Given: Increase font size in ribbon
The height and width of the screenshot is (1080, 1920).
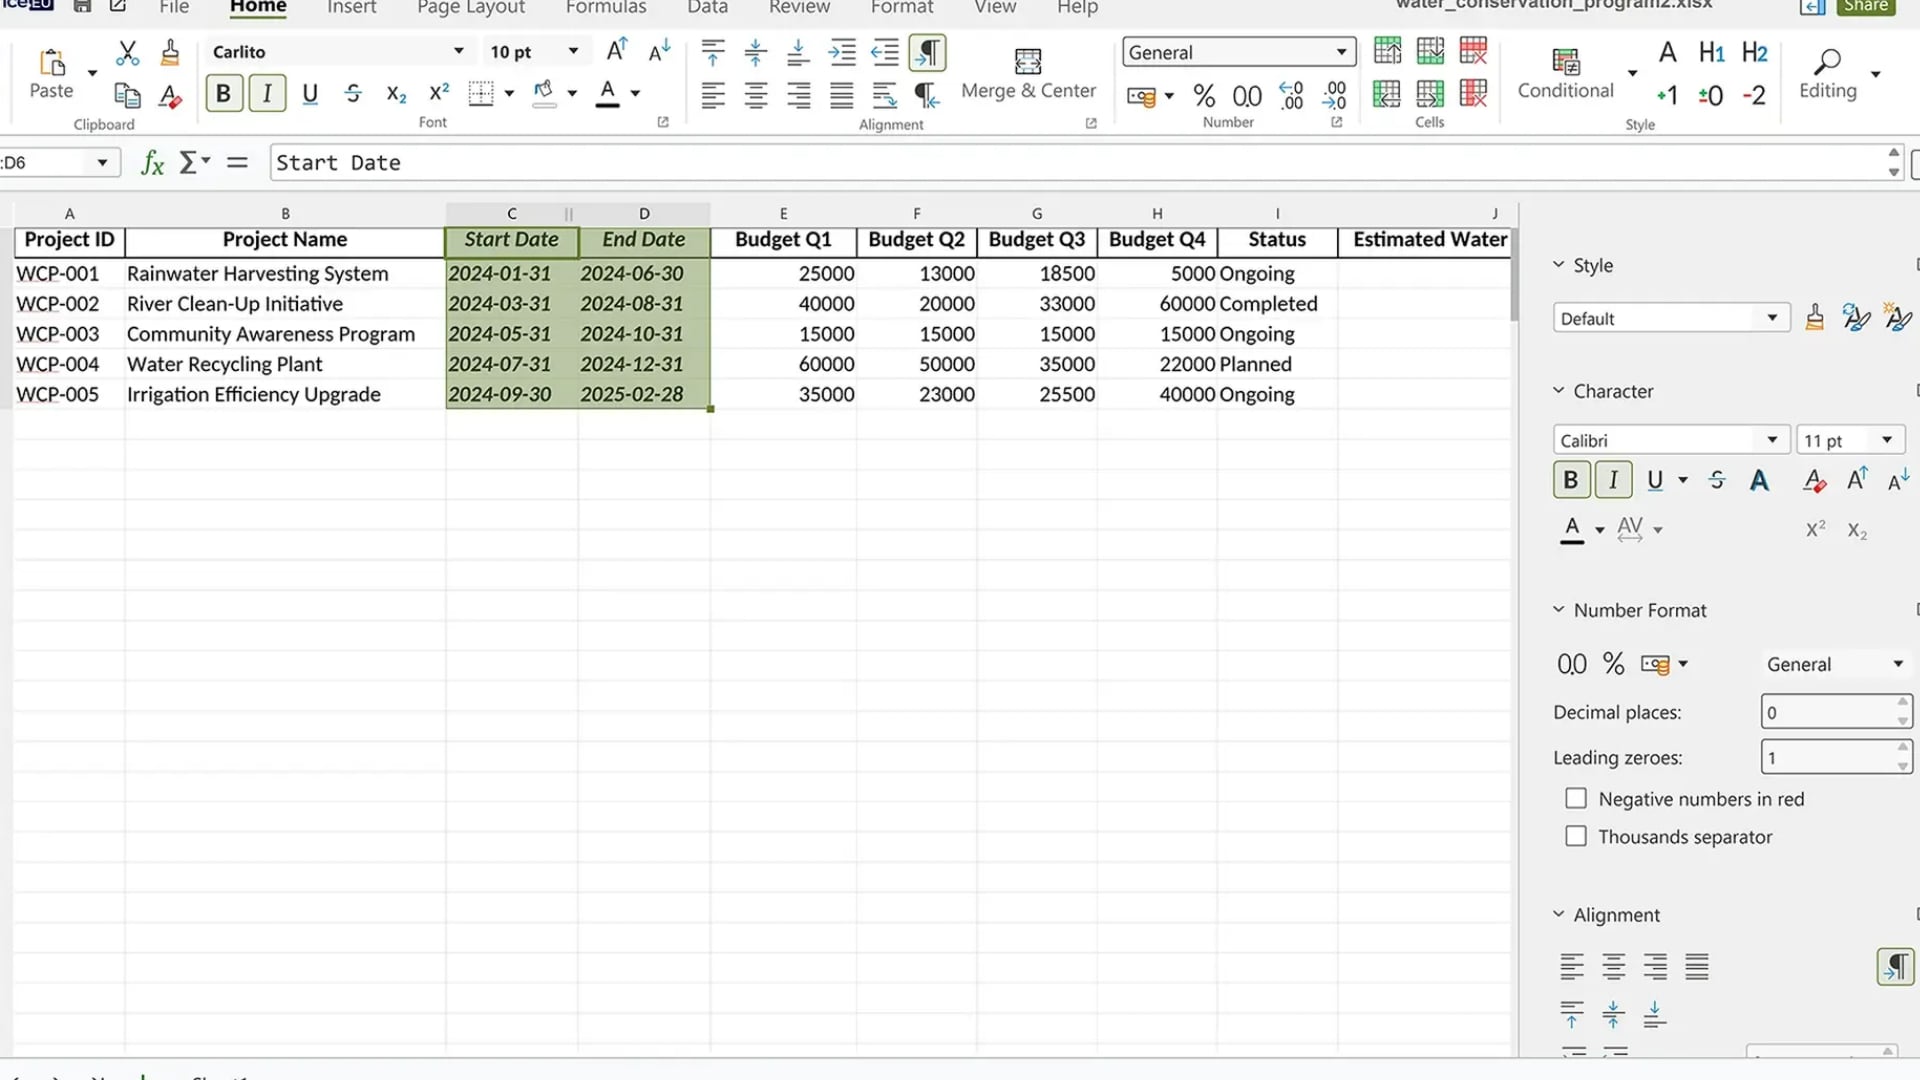Looking at the screenshot, I should 617,50.
